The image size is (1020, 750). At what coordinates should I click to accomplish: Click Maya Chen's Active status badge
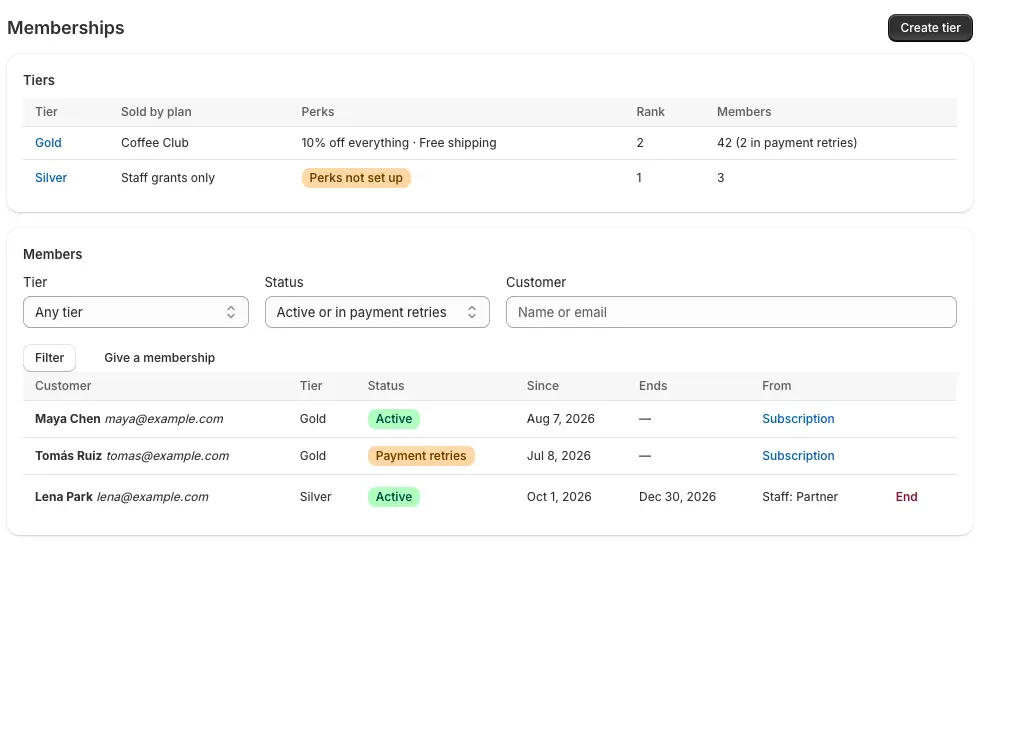pos(394,419)
